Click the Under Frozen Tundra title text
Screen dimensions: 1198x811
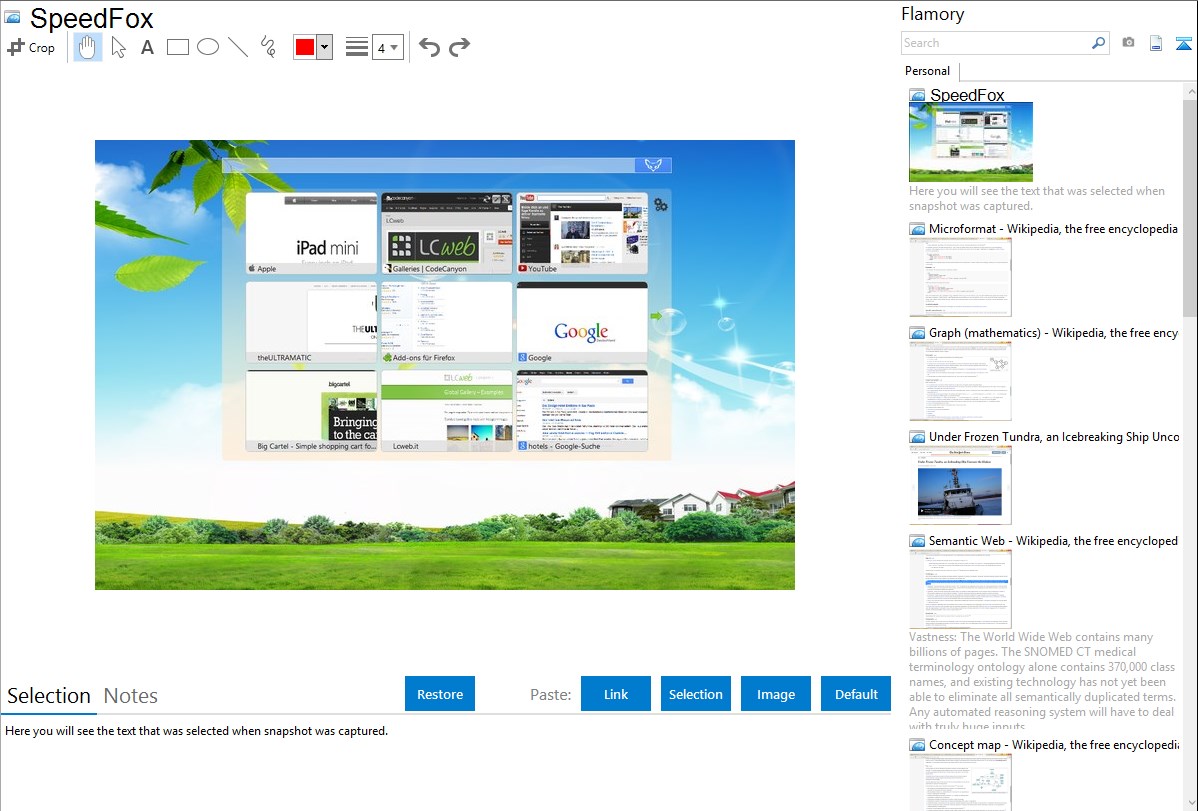coord(1054,436)
